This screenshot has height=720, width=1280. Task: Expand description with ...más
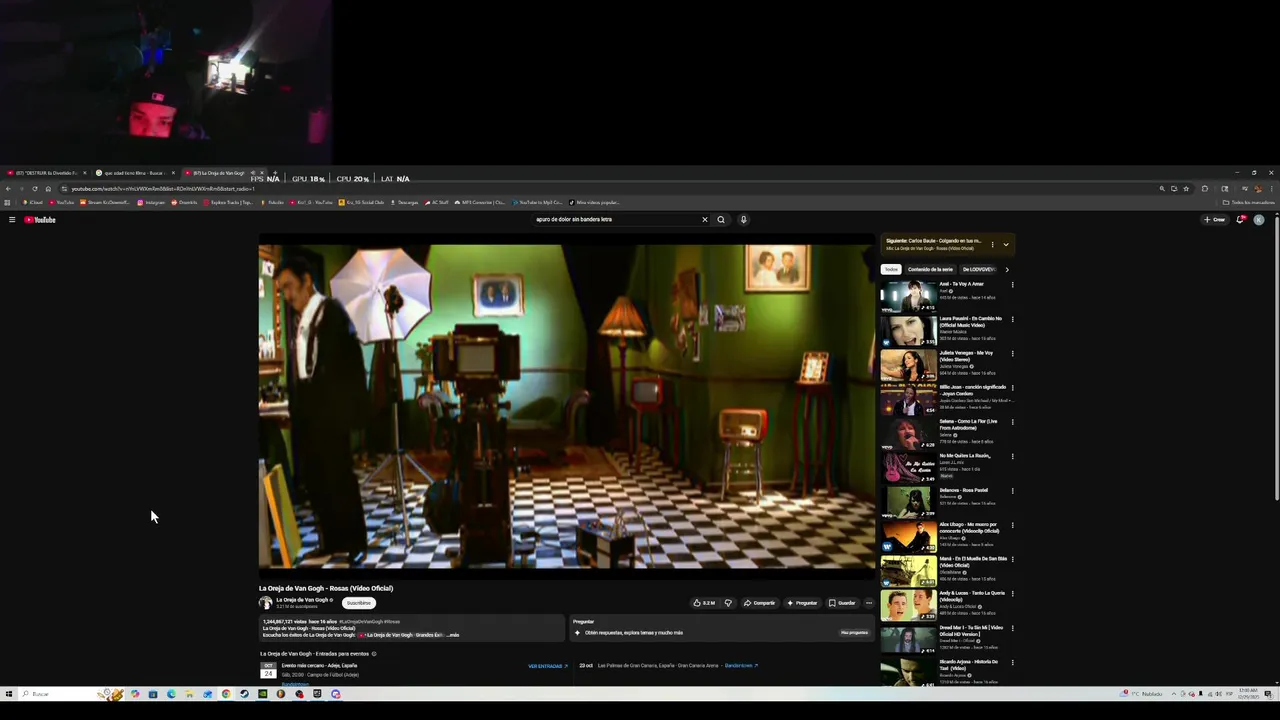(x=453, y=635)
